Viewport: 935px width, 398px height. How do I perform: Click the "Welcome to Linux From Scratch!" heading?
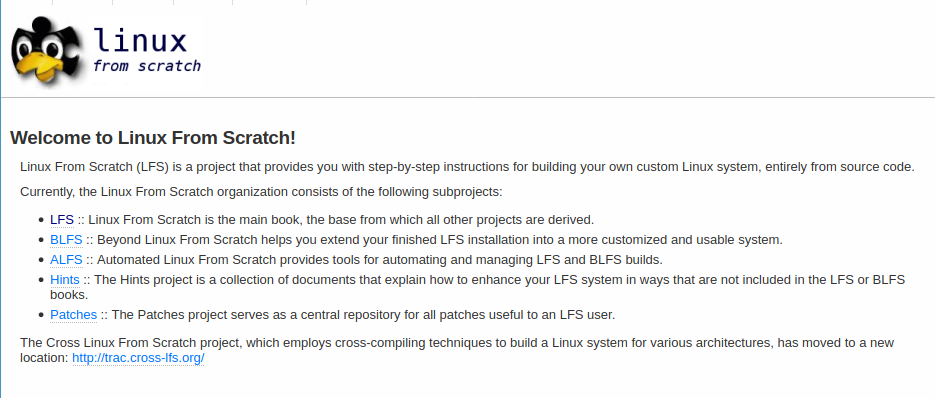coord(153,138)
